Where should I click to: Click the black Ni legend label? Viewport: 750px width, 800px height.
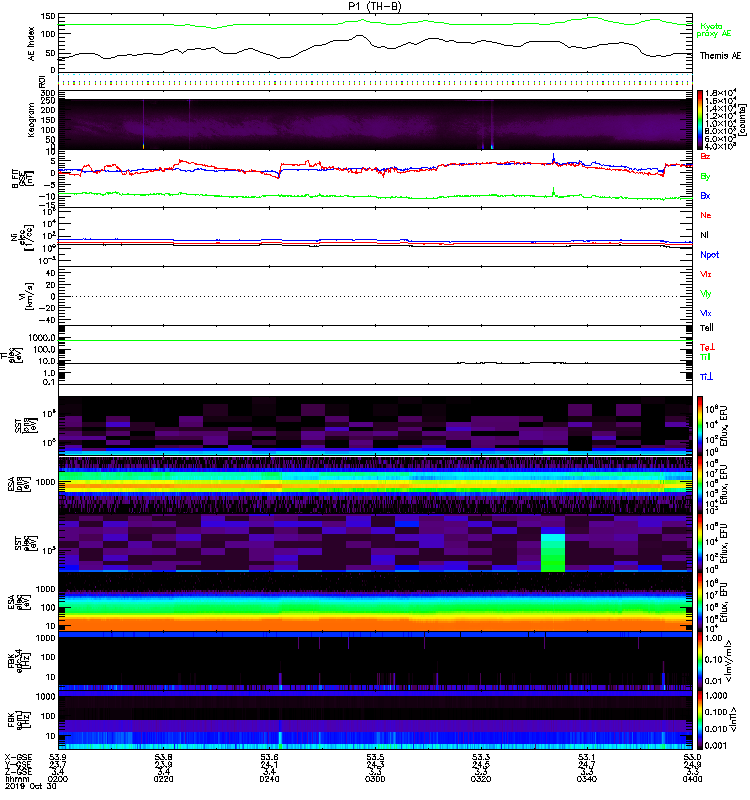pos(704,235)
